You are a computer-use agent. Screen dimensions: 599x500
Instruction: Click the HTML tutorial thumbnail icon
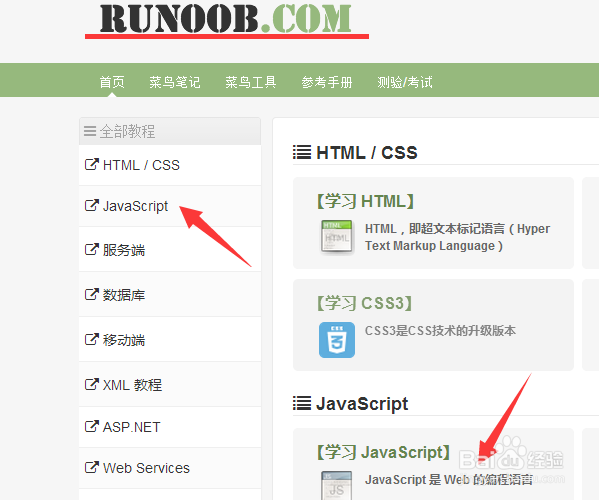point(337,237)
